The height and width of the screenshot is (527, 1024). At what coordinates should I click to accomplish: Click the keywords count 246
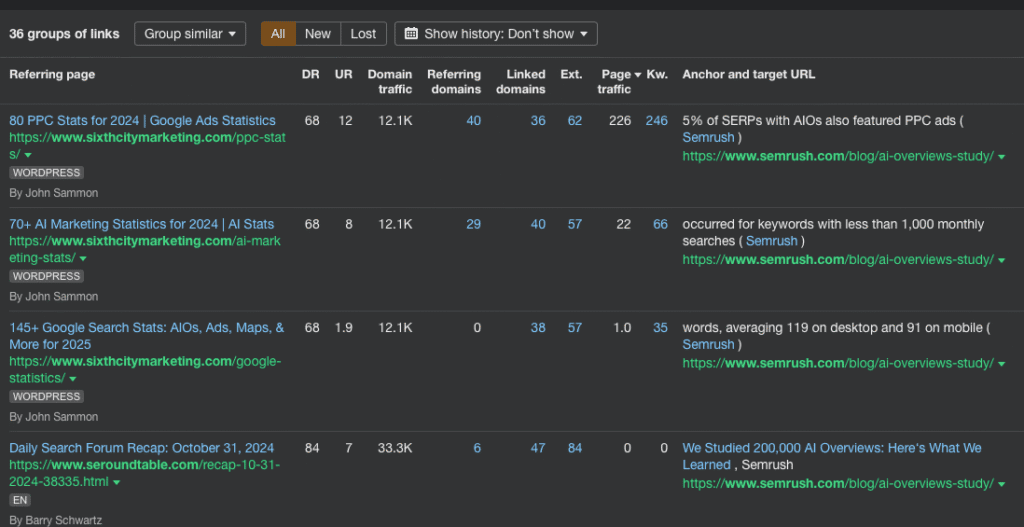tap(656, 121)
